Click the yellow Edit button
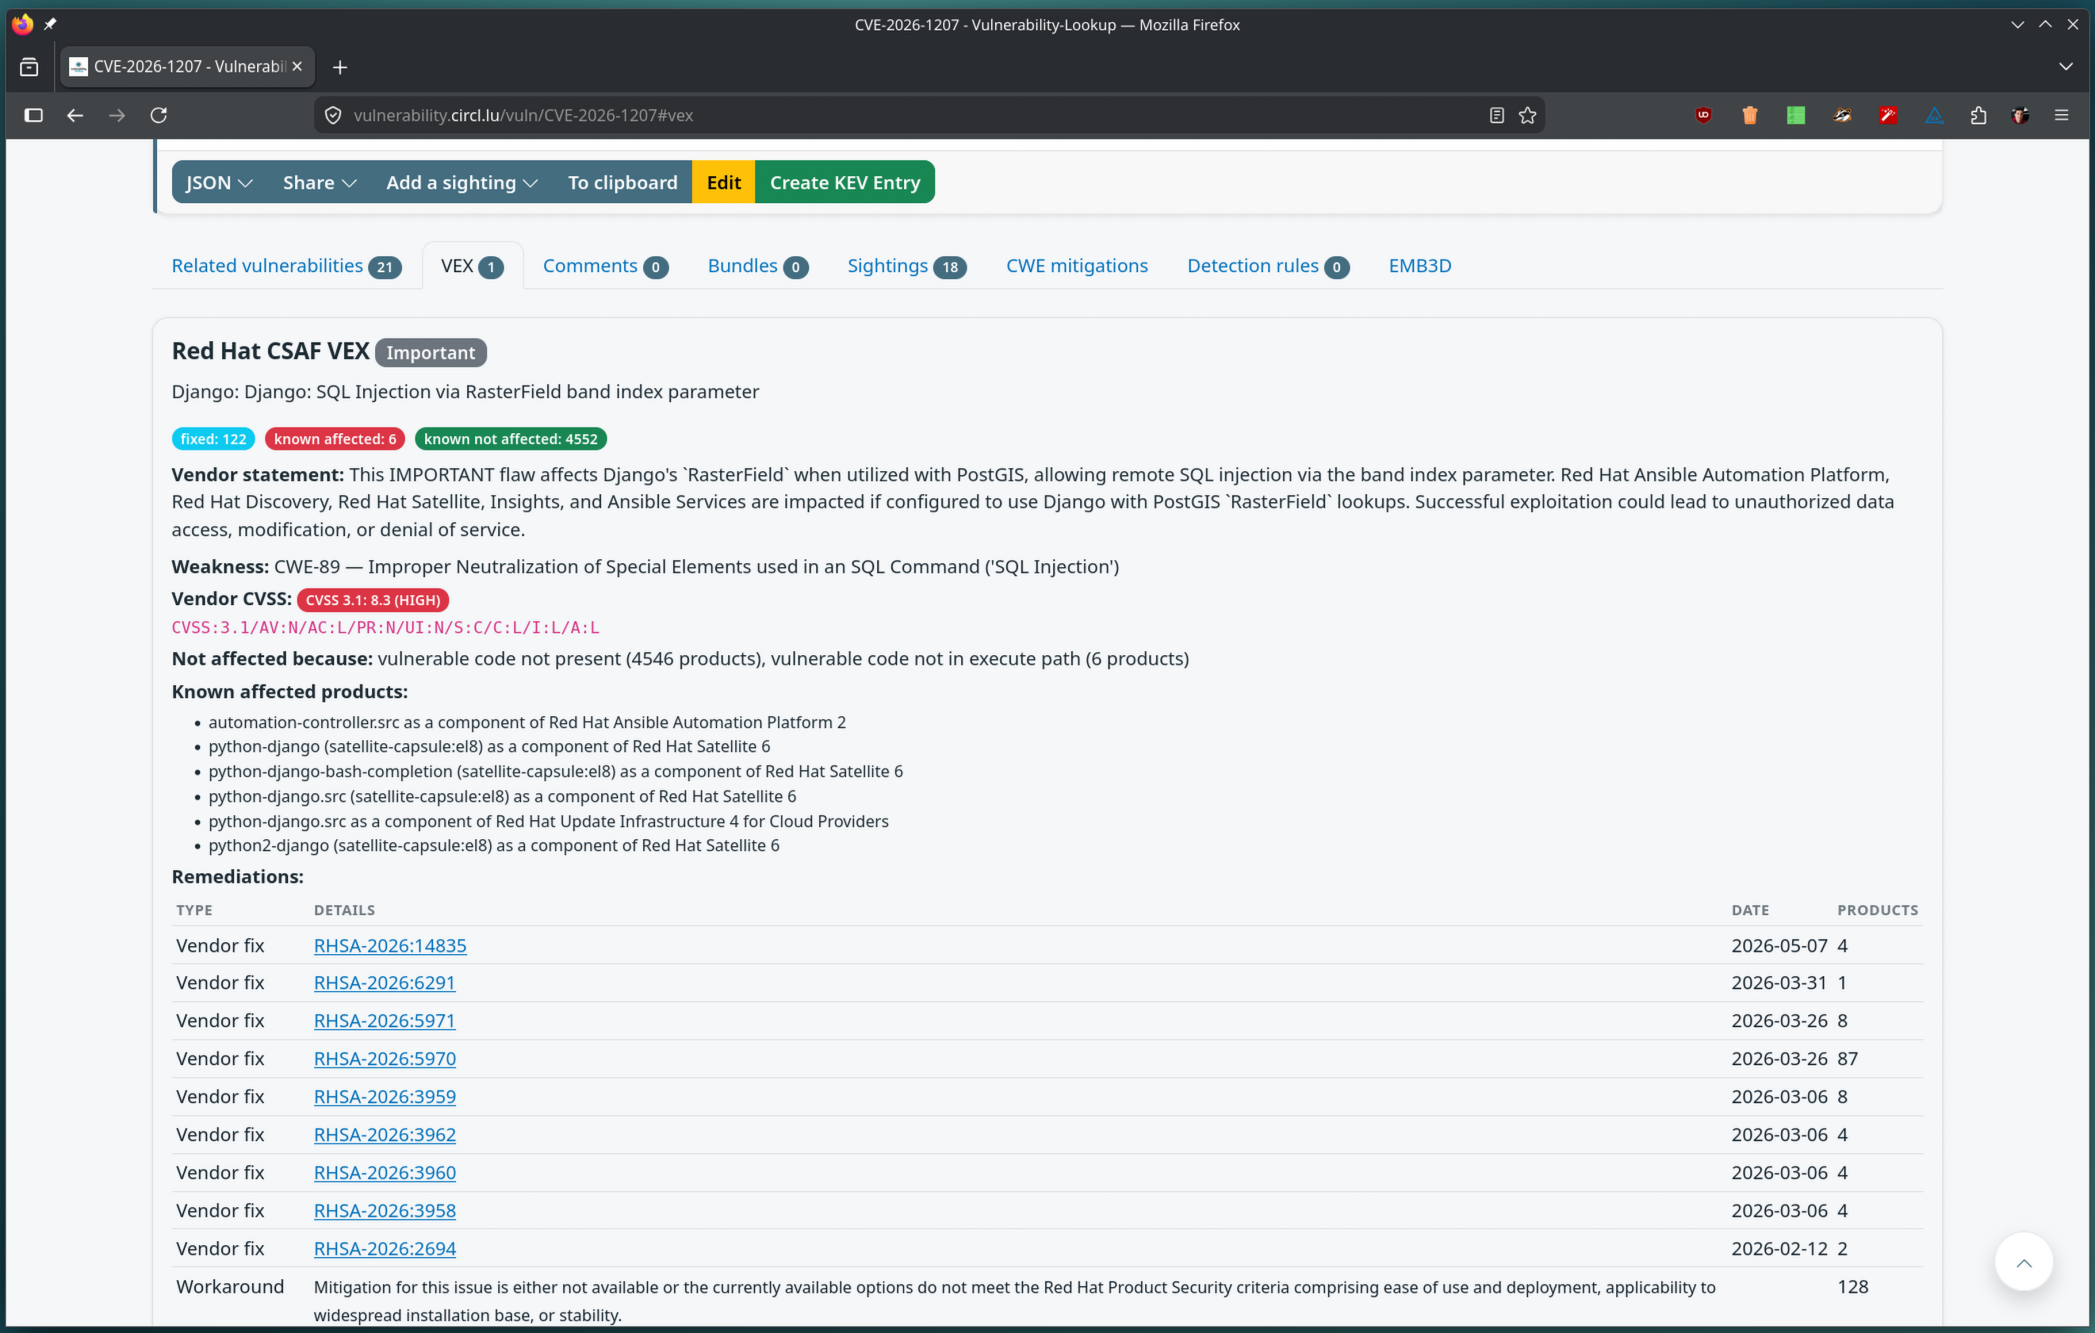2095x1333 pixels. coord(723,182)
